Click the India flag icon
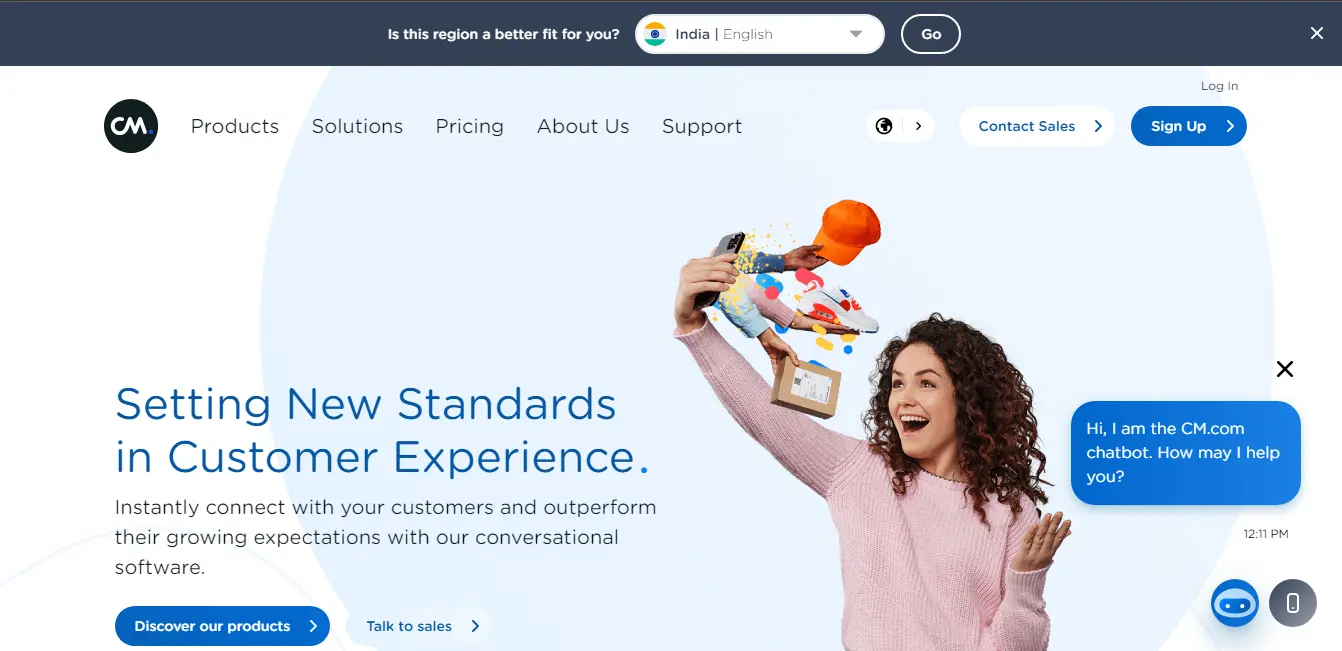1342x651 pixels. (655, 34)
